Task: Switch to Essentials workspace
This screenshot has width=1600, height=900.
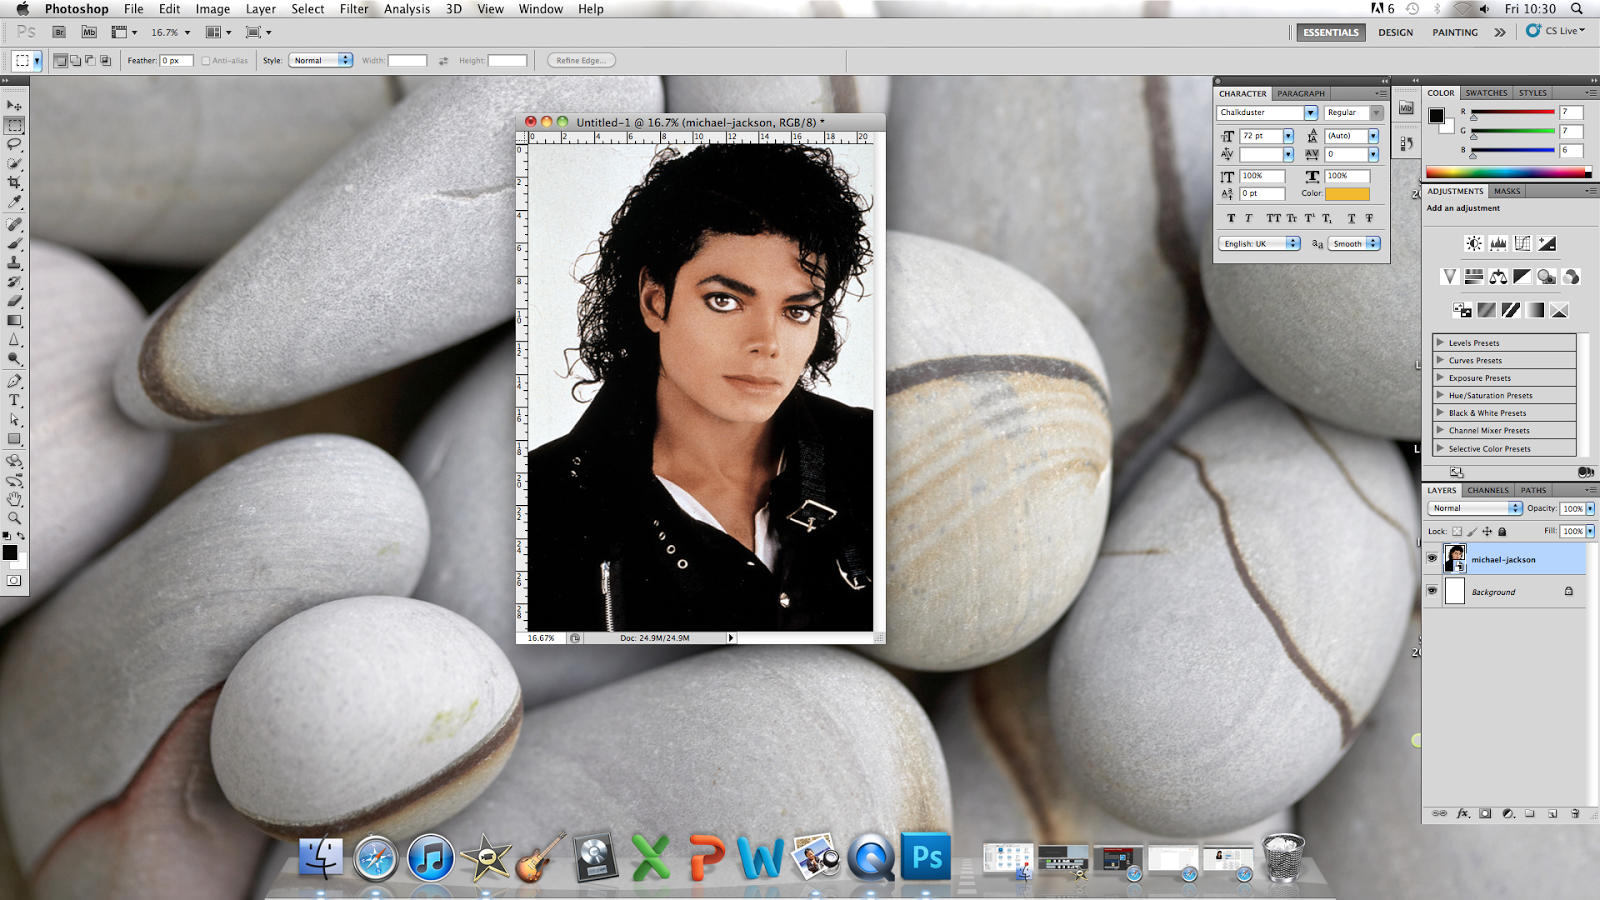Action: [x=1331, y=32]
